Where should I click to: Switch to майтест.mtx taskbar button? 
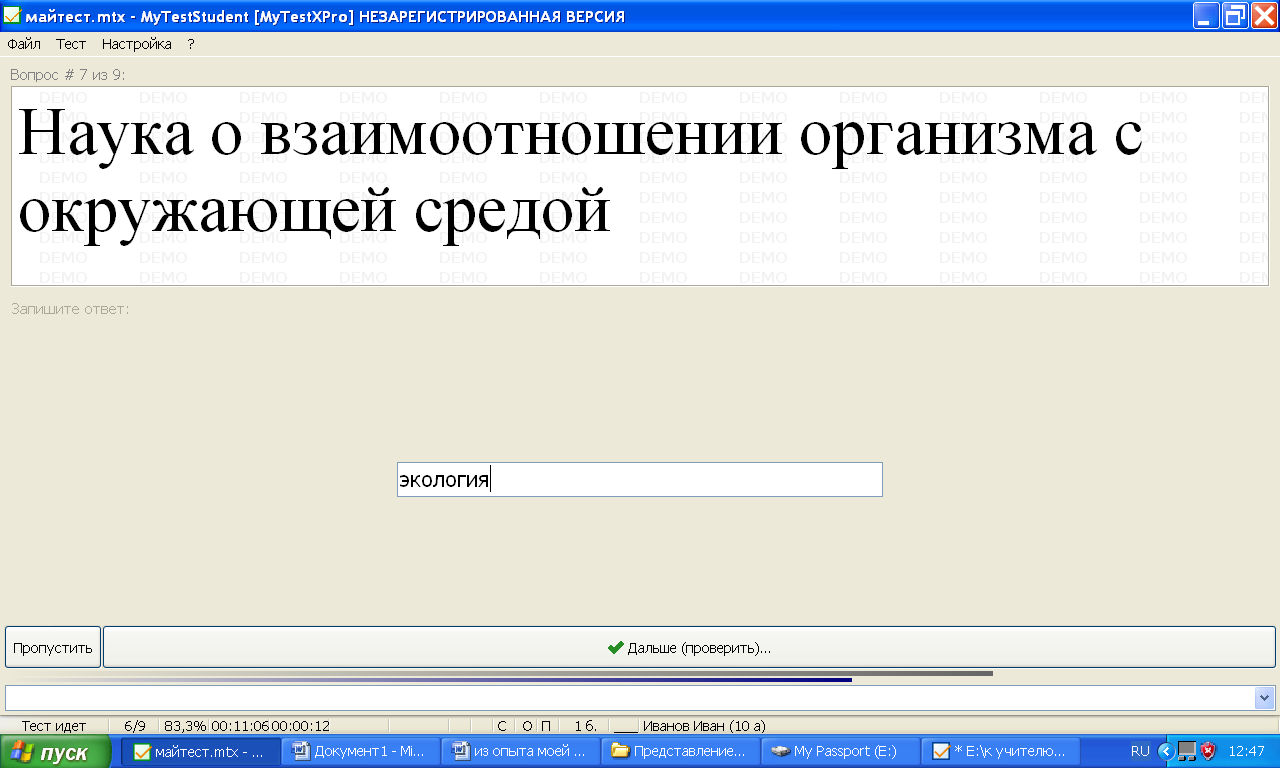[201, 751]
